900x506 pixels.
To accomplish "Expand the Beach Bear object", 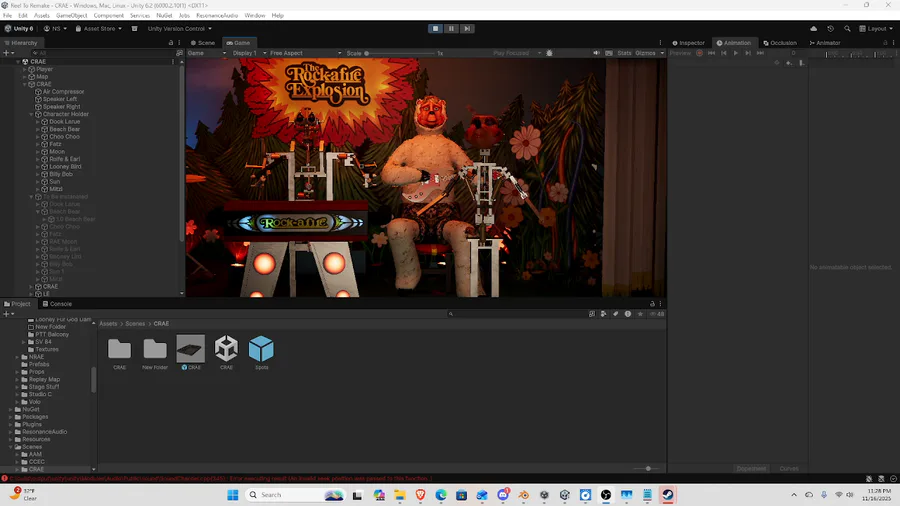I will pyautogui.click(x=38, y=129).
